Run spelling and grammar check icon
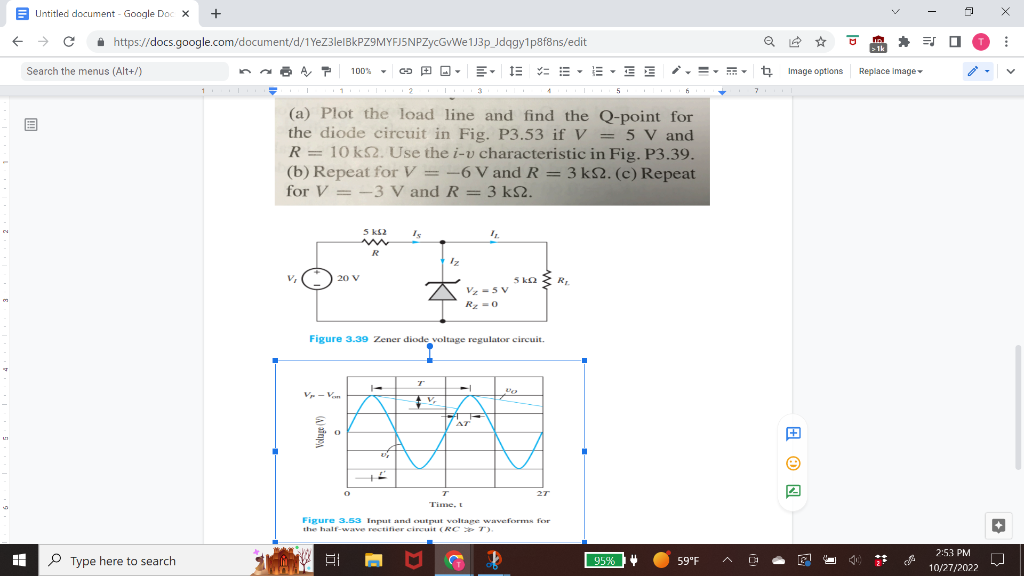The image size is (1024, 576). click(x=306, y=71)
